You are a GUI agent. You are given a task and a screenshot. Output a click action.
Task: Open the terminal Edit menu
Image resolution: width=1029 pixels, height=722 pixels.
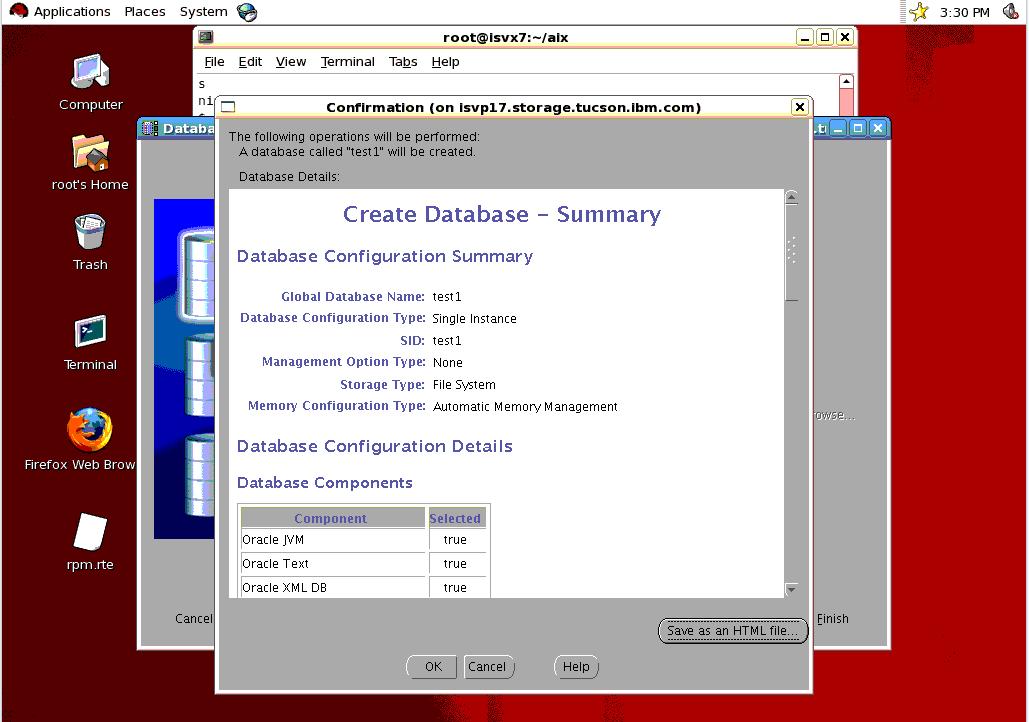tap(250, 62)
